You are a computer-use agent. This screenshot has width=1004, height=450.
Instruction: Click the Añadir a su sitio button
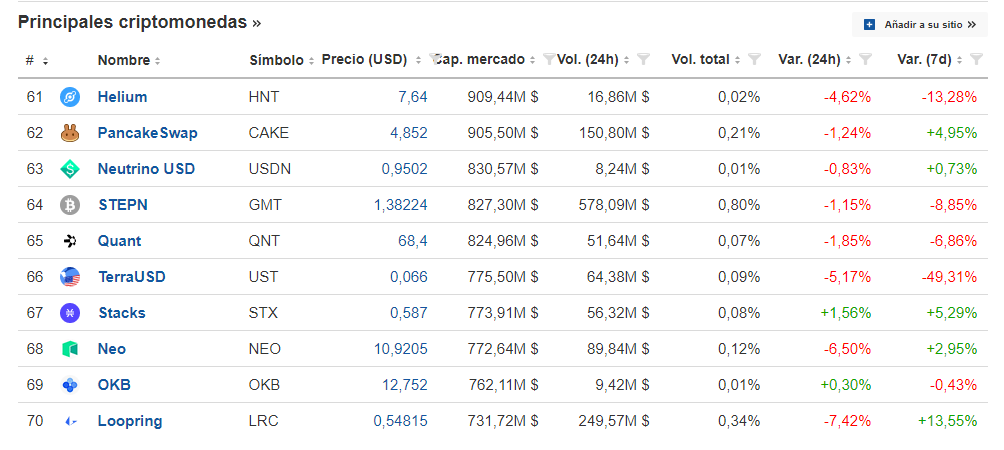pos(919,25)
